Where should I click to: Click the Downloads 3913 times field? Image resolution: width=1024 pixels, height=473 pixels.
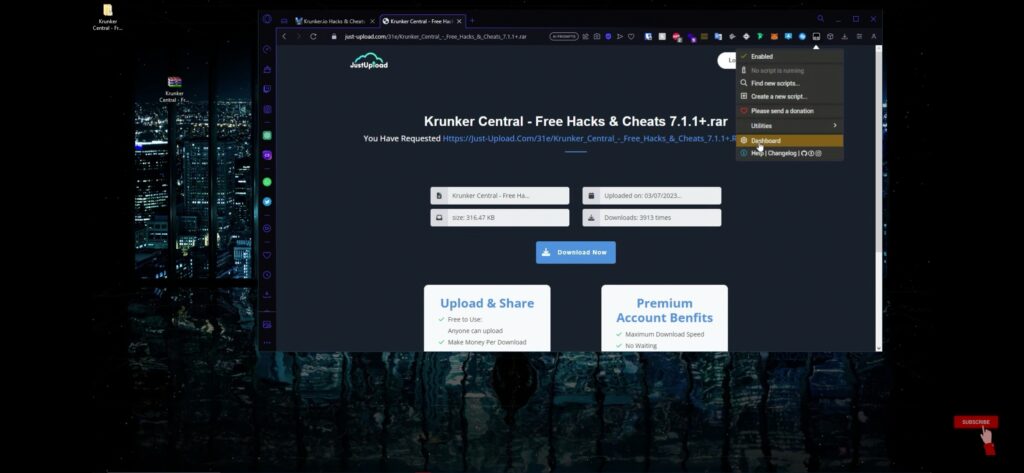652,218
